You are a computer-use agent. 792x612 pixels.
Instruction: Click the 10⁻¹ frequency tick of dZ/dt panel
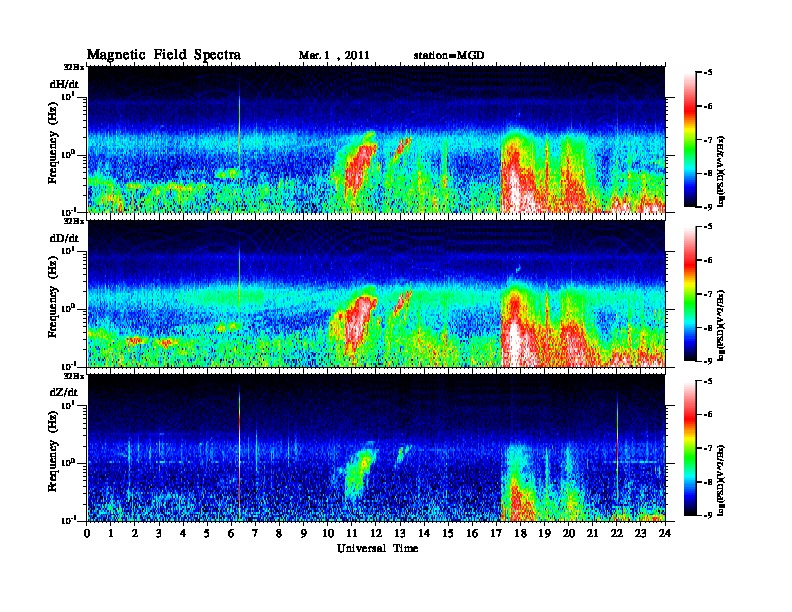pyautogui.click(x=68, y=519)
